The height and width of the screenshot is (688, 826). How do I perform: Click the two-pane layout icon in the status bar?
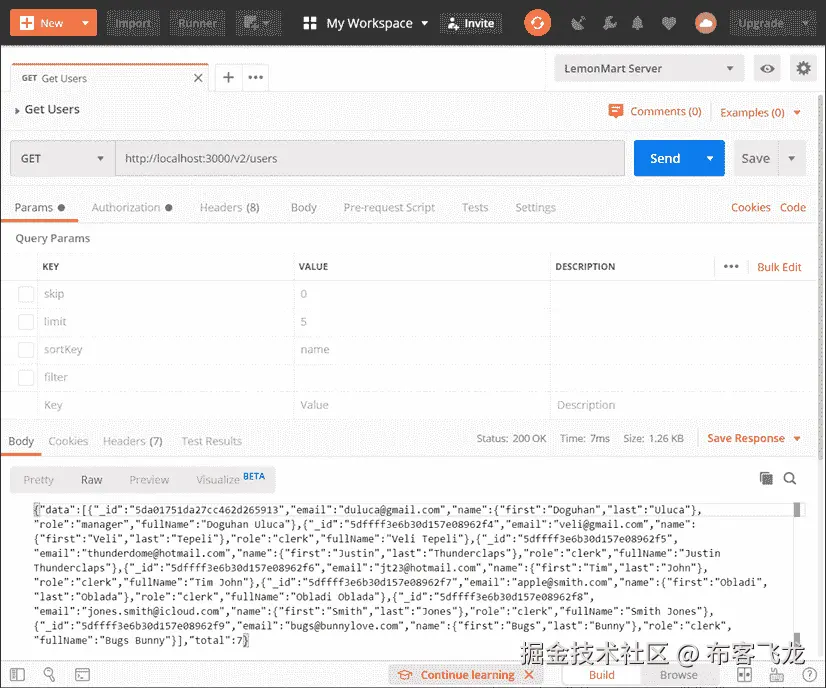pos(744,674)
